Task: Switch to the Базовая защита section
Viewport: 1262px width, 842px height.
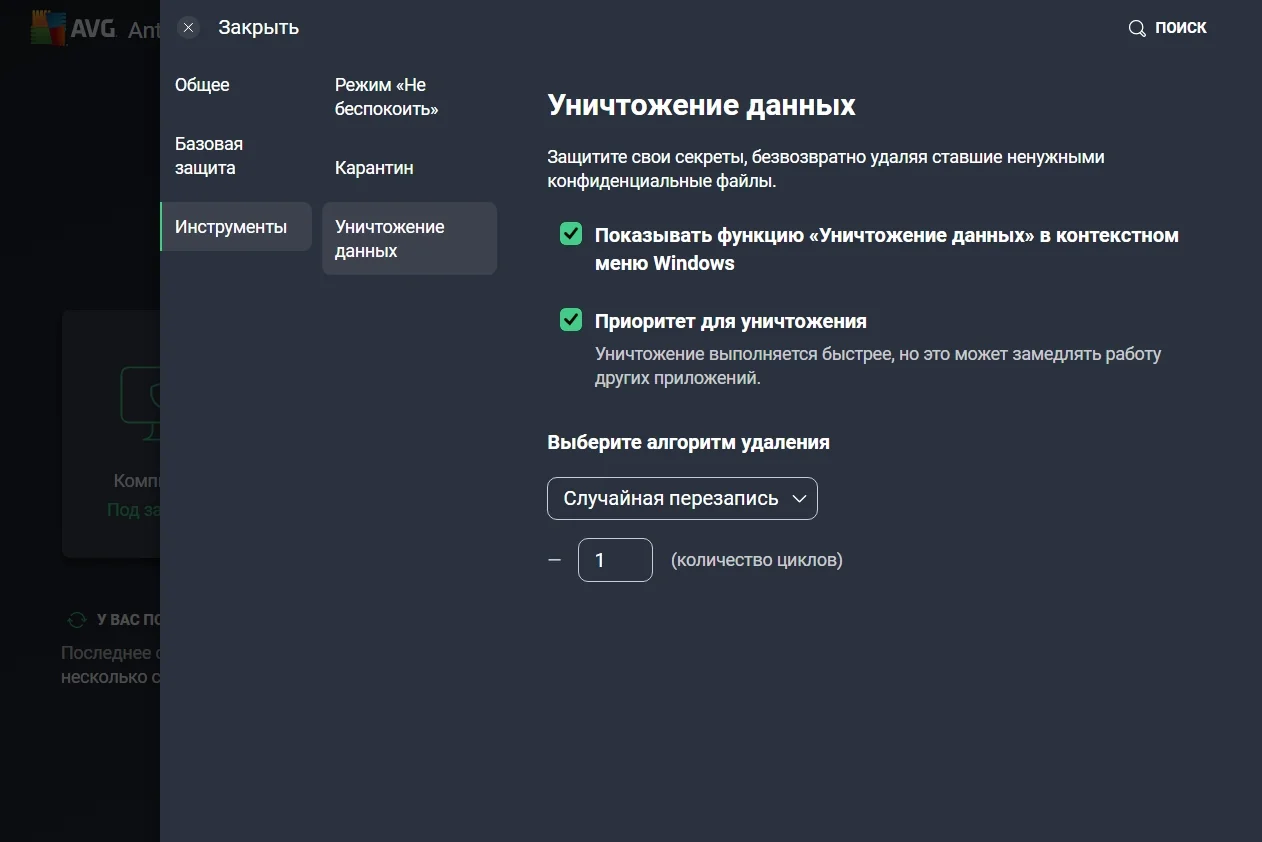Action: [209, 156]
